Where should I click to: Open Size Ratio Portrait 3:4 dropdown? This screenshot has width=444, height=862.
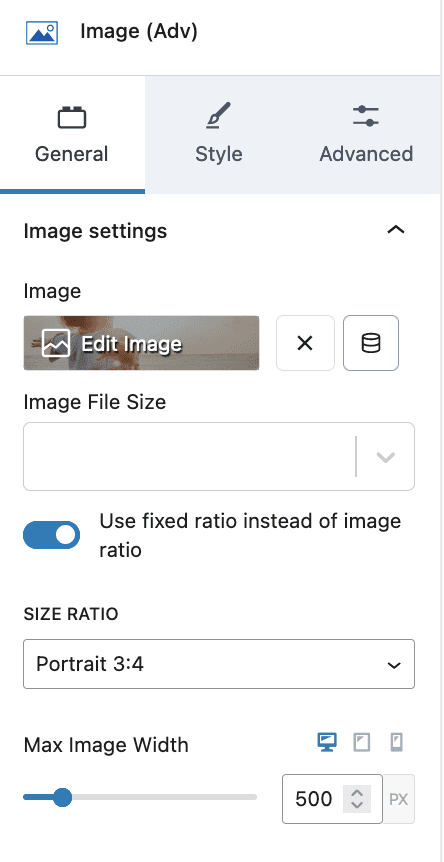(219, 664)
